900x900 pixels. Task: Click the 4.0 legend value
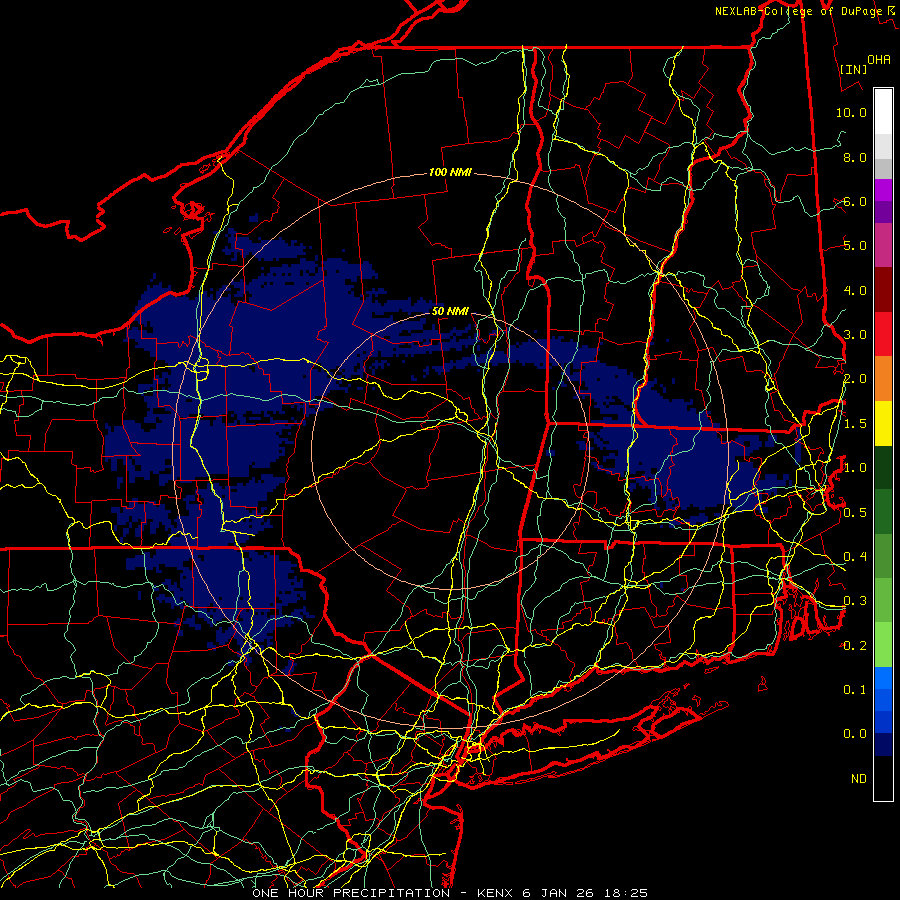[x=855, y=290]
